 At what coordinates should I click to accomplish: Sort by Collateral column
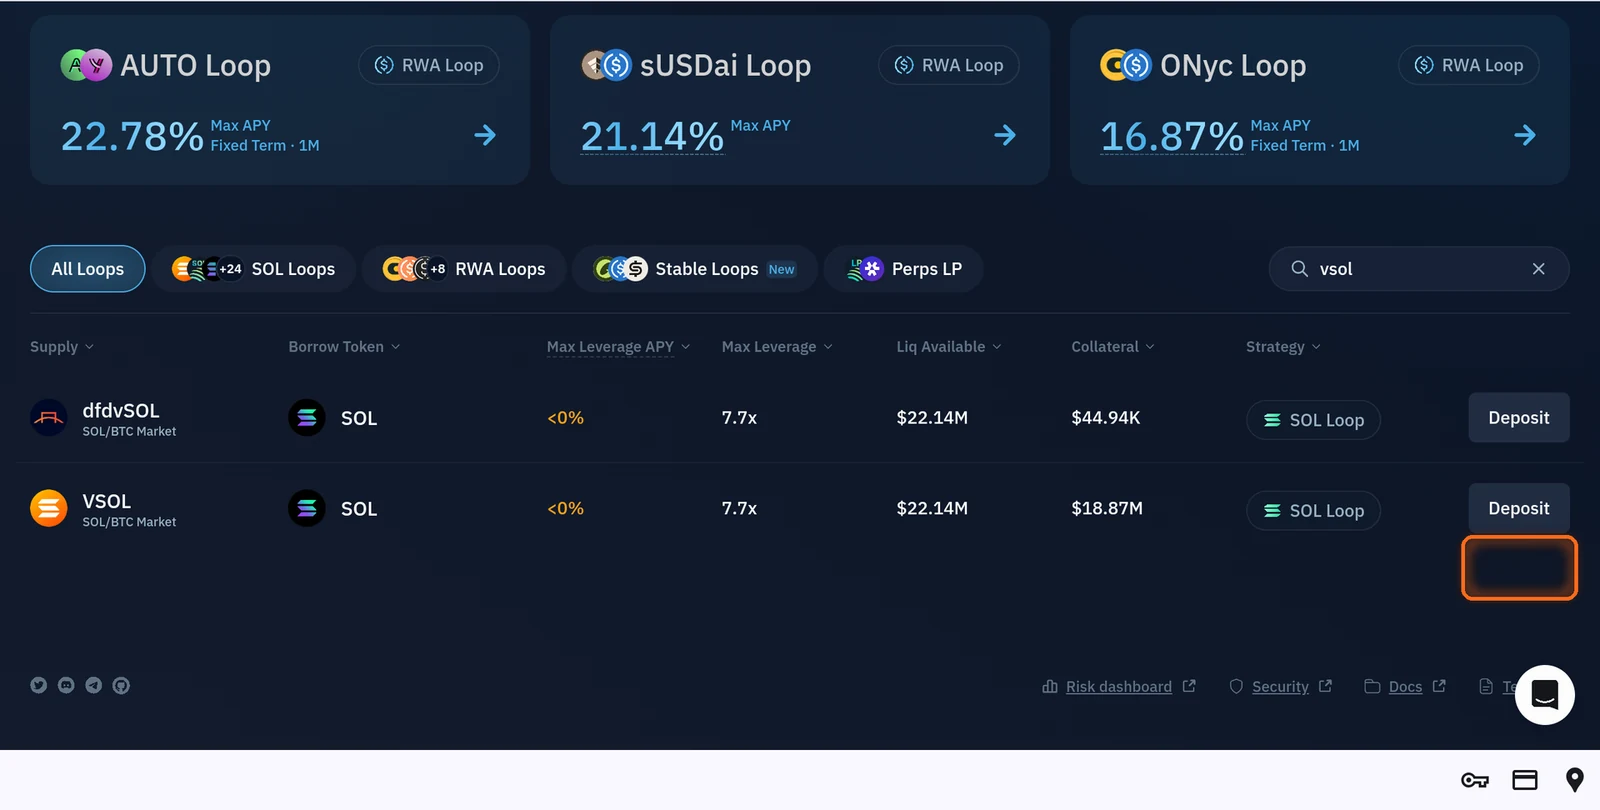tap(1113, 347)
